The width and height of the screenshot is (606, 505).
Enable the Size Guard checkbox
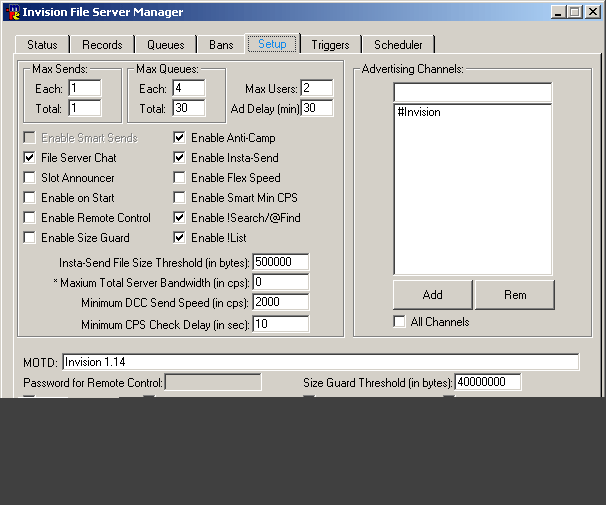[x=30, y=238]
